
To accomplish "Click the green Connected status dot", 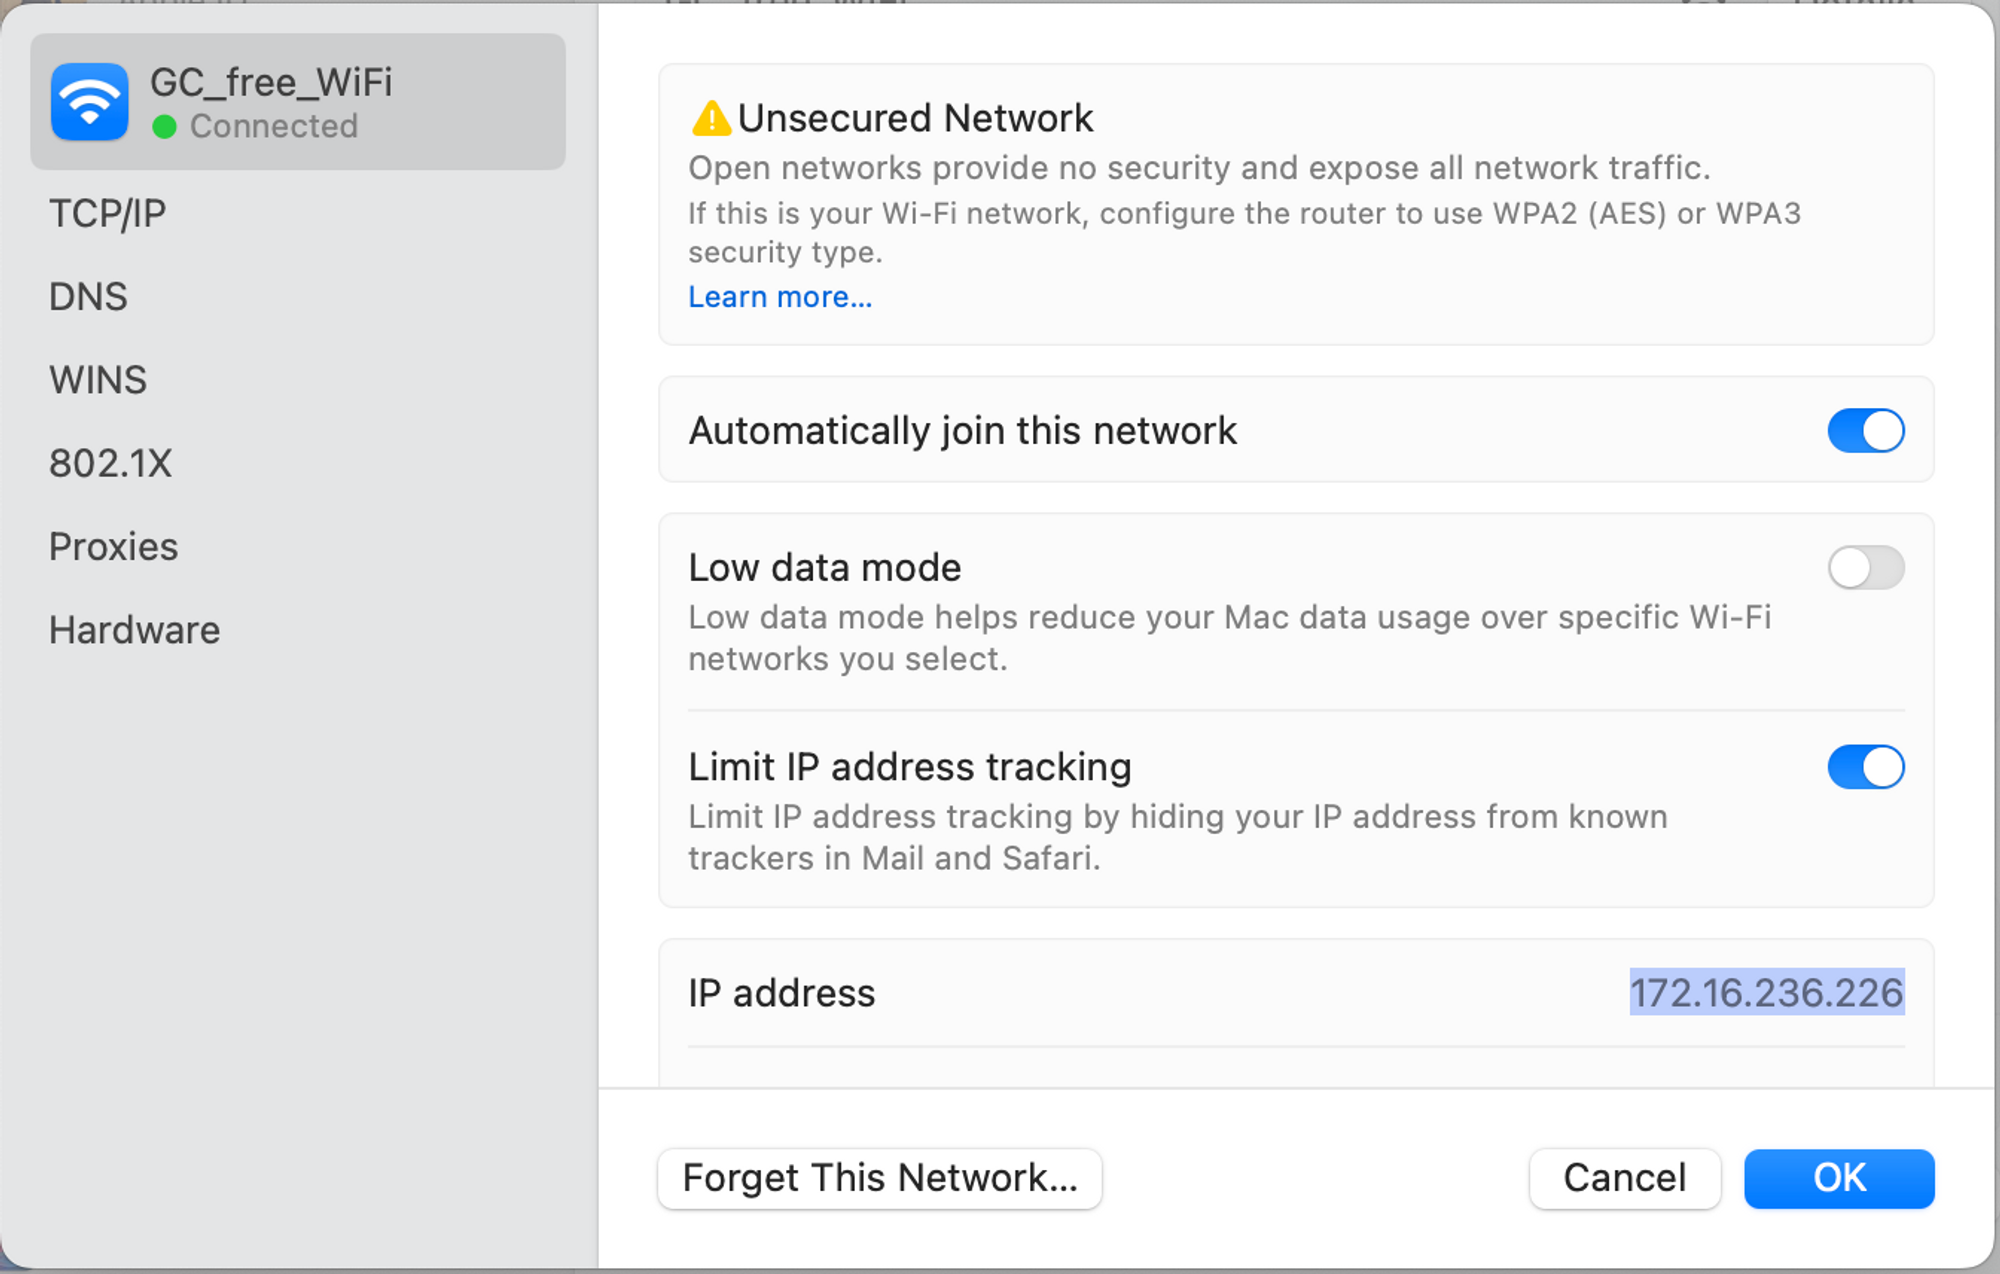I will coord(165,127).
